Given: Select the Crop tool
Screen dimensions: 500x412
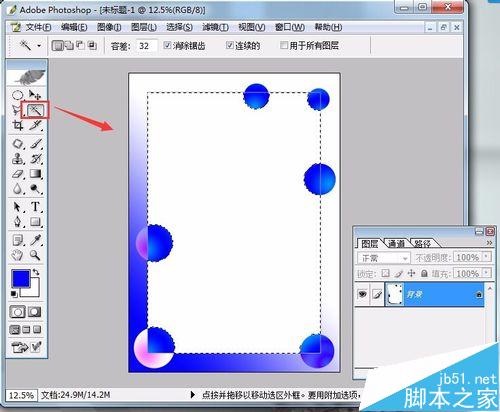Looking at the screenshot, I should point(17,125).
